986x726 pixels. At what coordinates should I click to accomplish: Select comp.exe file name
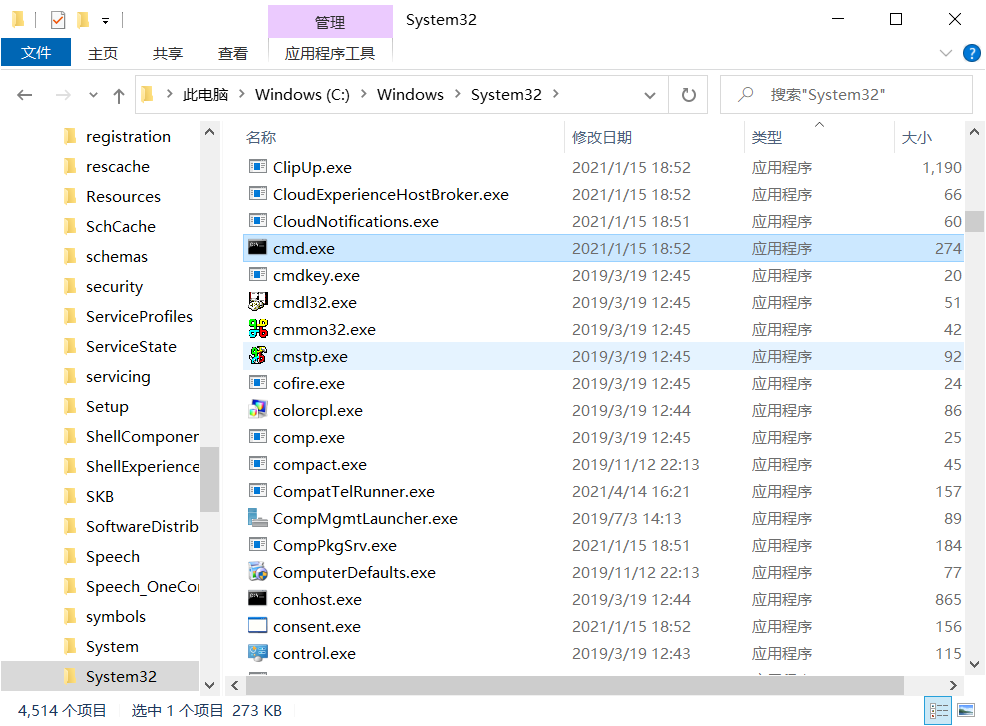coord(308,437)
